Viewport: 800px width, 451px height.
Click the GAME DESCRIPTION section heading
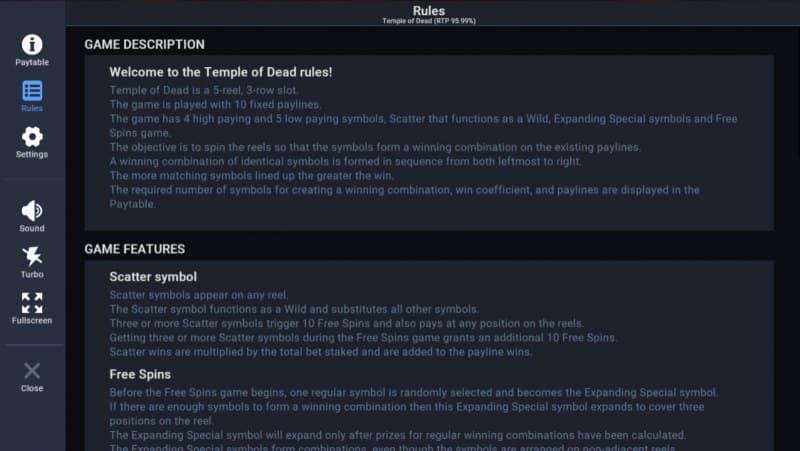click(144, 45)
